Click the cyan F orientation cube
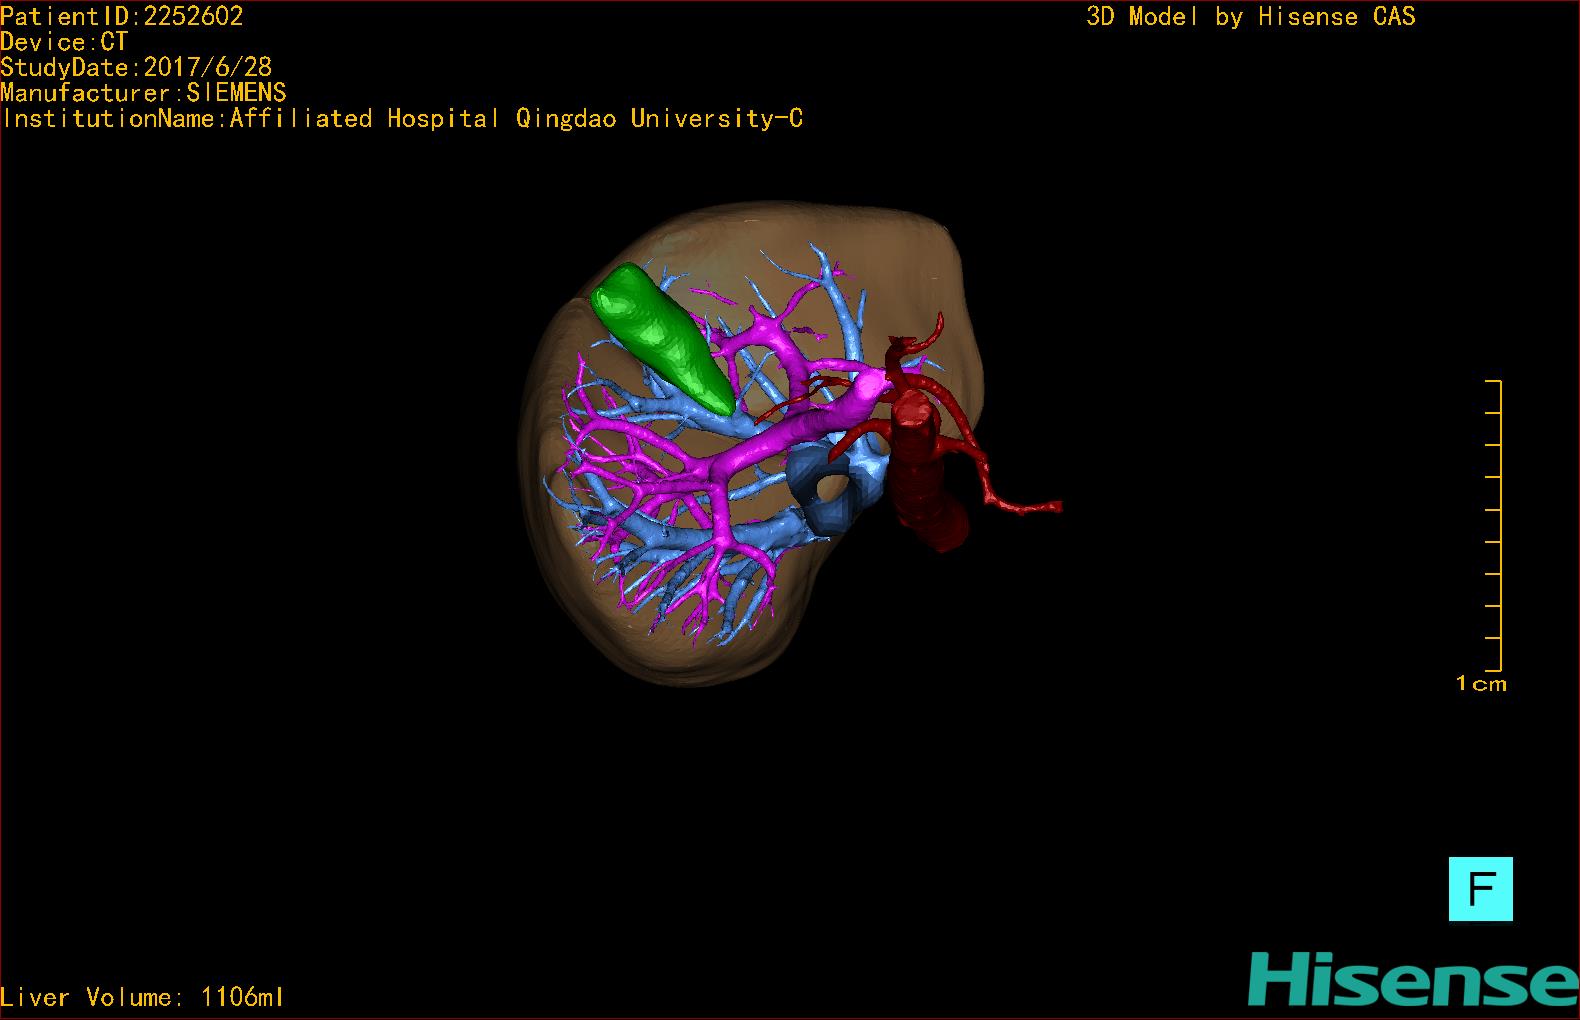 1480,889
